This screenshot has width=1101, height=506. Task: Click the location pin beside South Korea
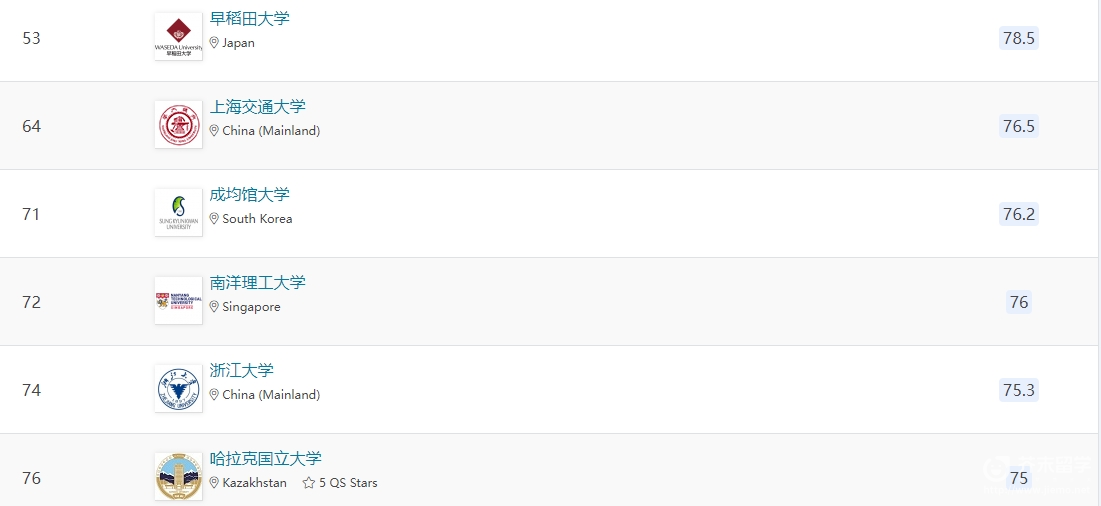coord(214,219)
